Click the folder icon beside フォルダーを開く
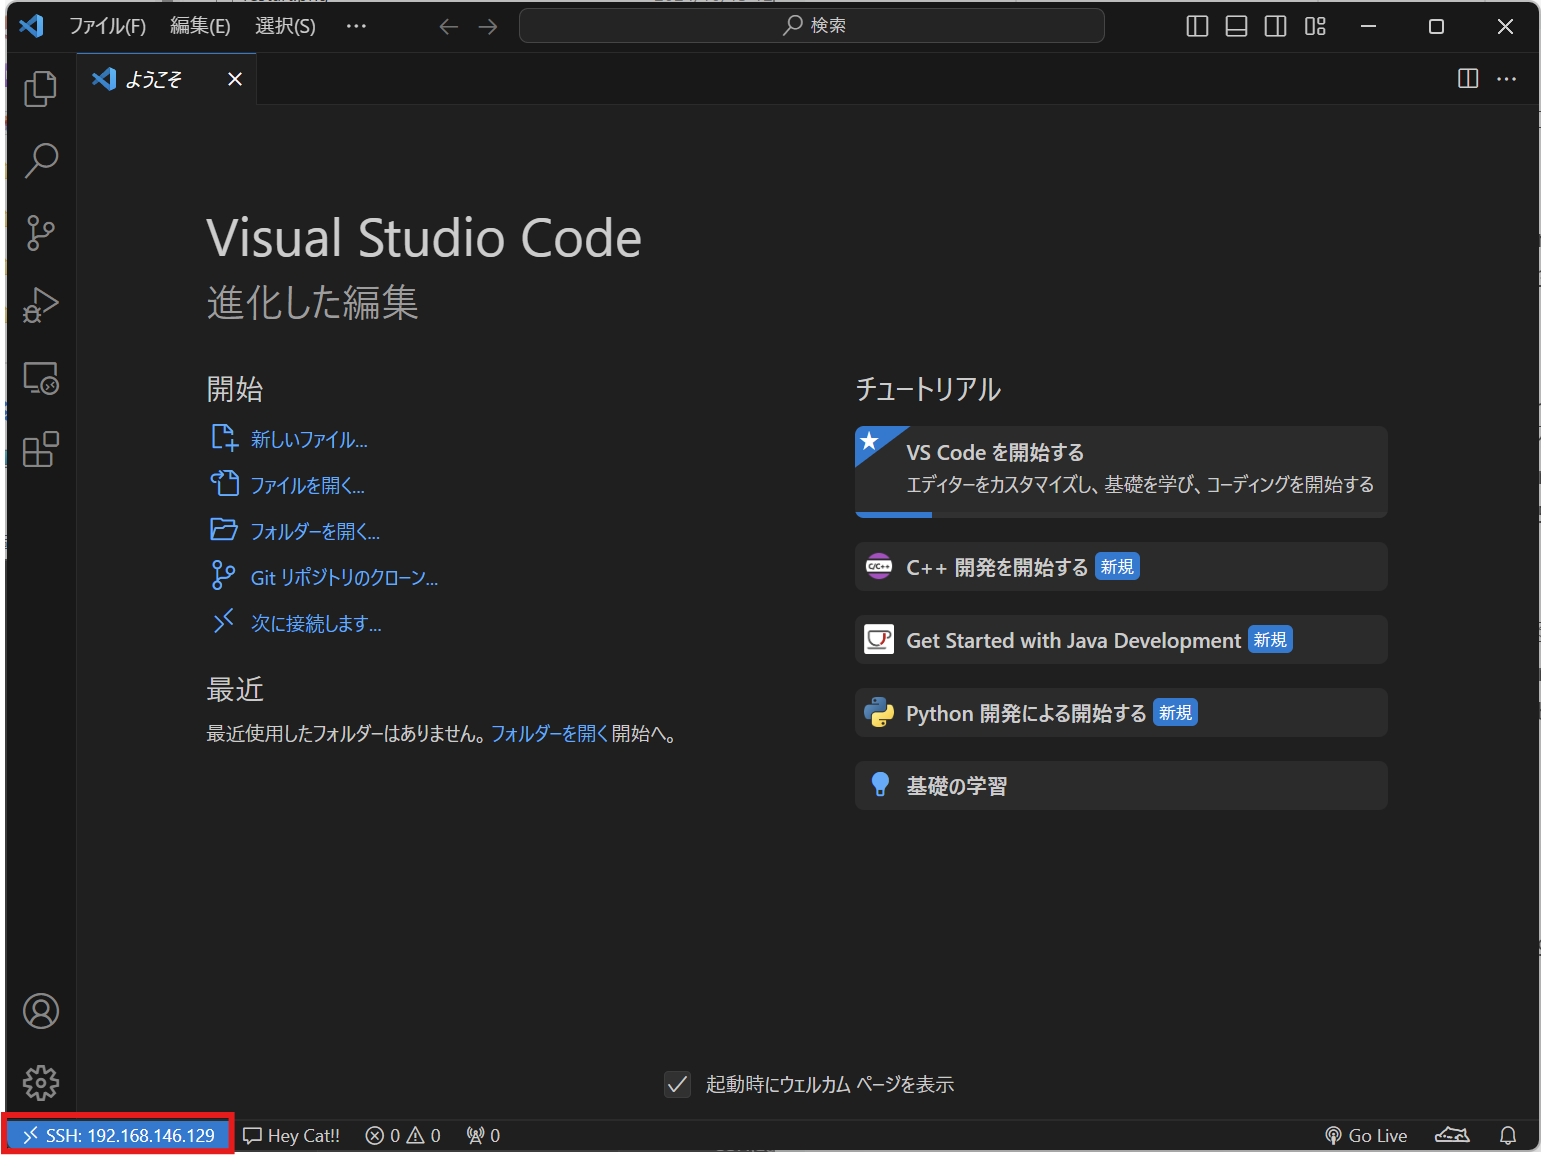This screenshot has width=1541, height=1155. [x=224, y=530]
